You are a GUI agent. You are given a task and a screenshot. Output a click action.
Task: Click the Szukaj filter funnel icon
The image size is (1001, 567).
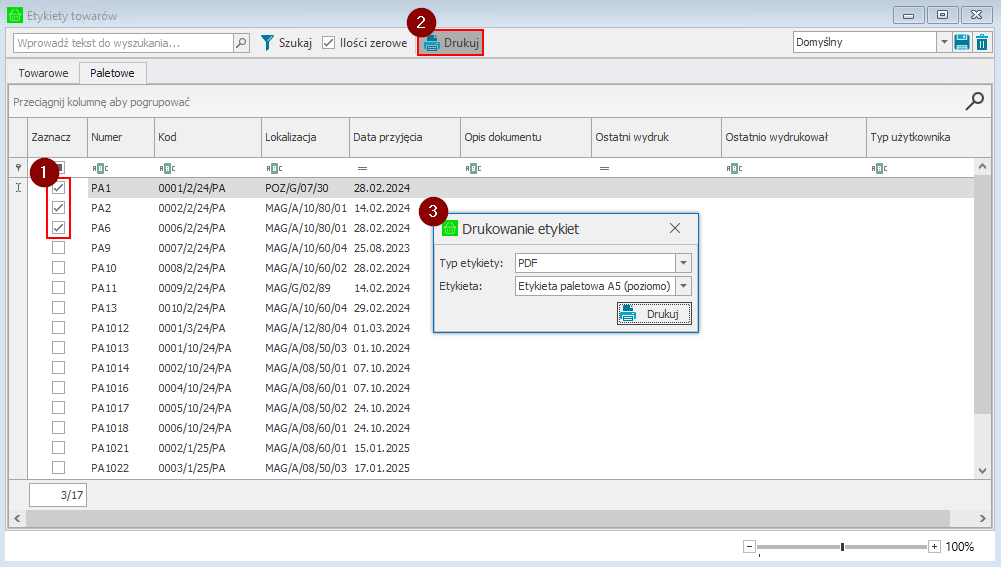pyautogui.click(x=268, y=43)
